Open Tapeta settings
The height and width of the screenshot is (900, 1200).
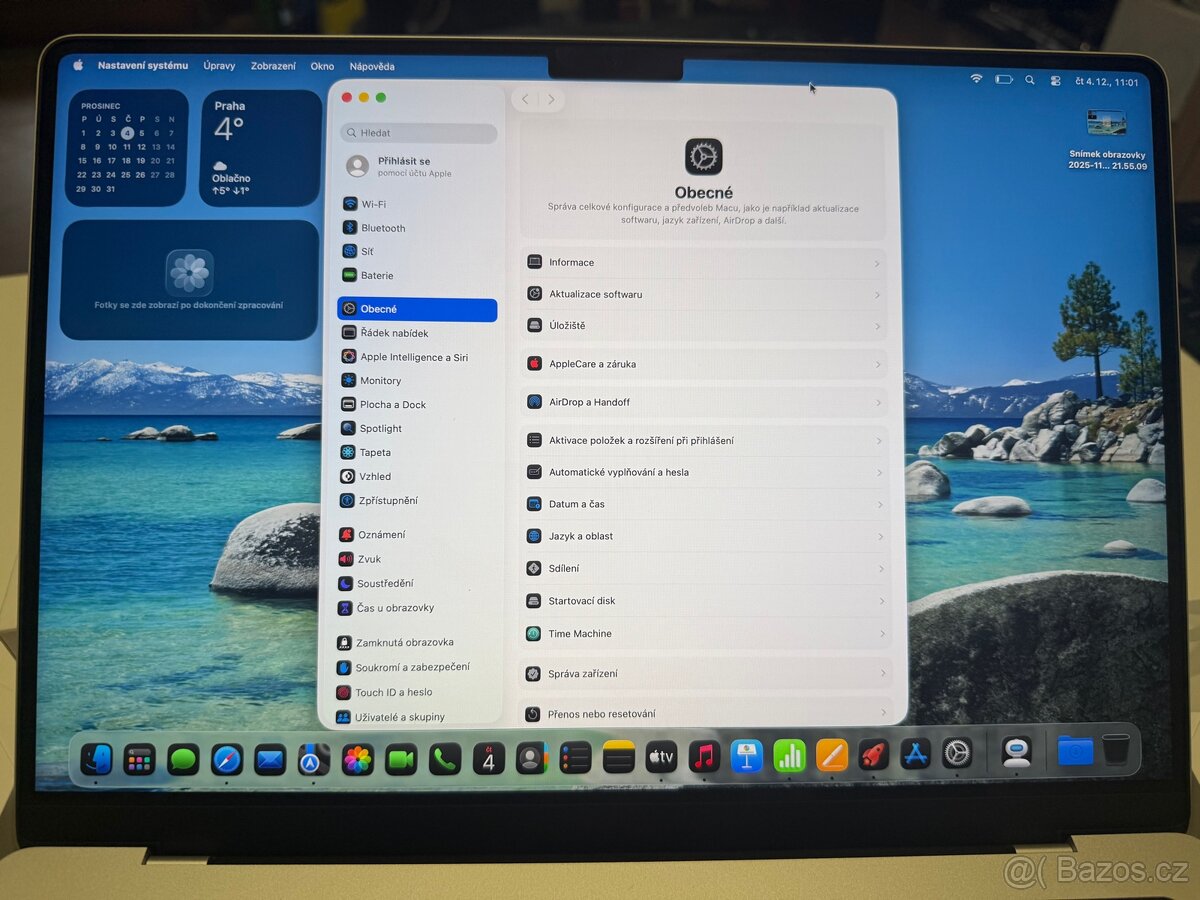(376, 452)
